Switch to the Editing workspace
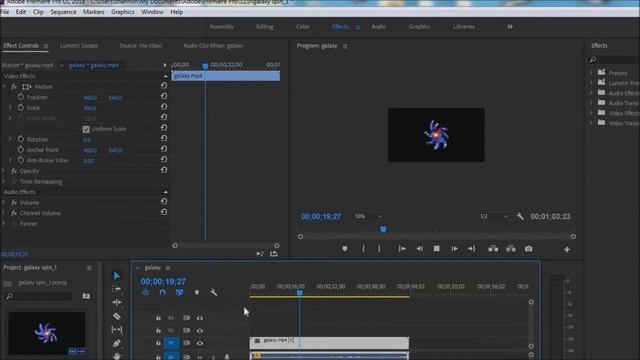640x360 pixels. click(264, 27)
